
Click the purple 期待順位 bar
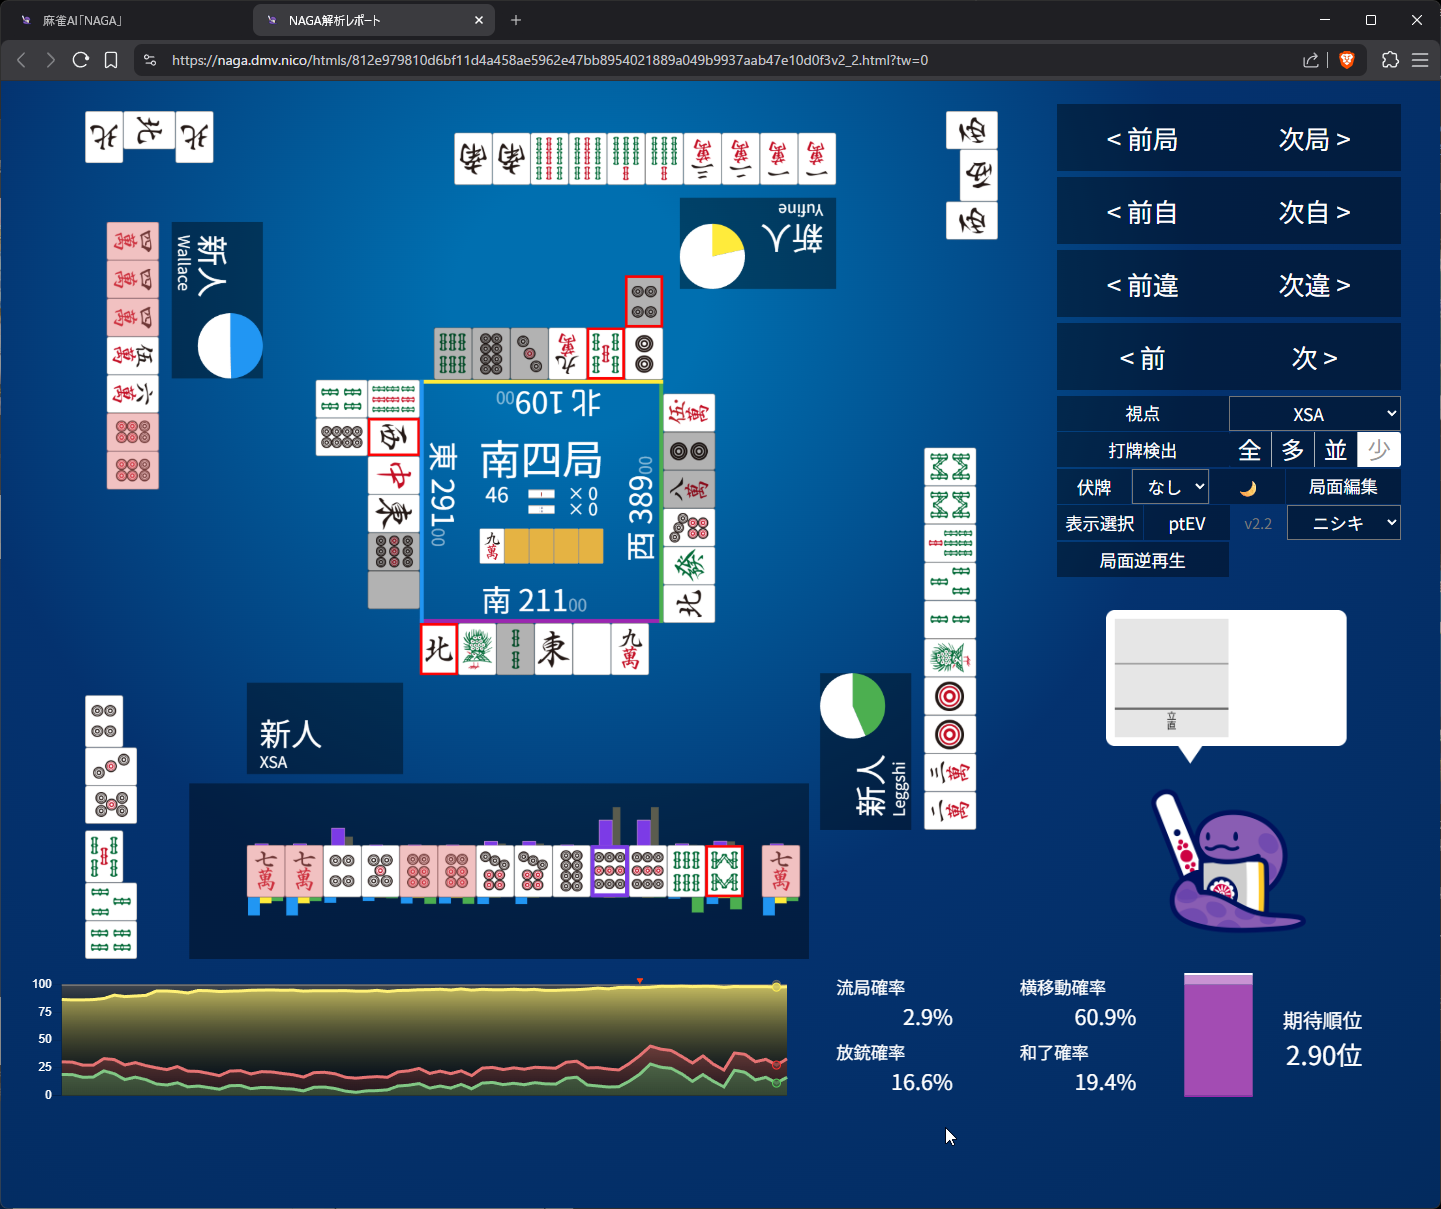[x=1218, y=1036]
